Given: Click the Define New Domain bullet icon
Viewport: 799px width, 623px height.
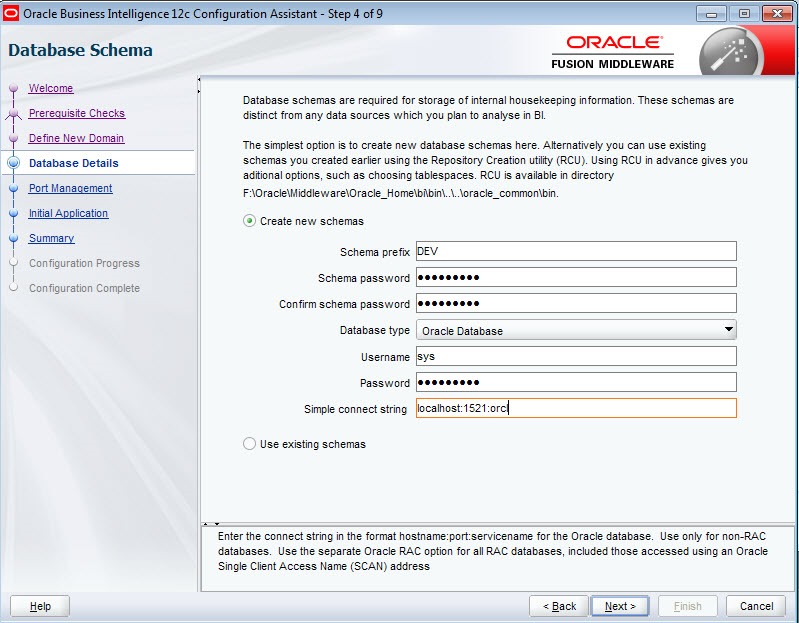Looking at the screenshot, I should point(14,138).
